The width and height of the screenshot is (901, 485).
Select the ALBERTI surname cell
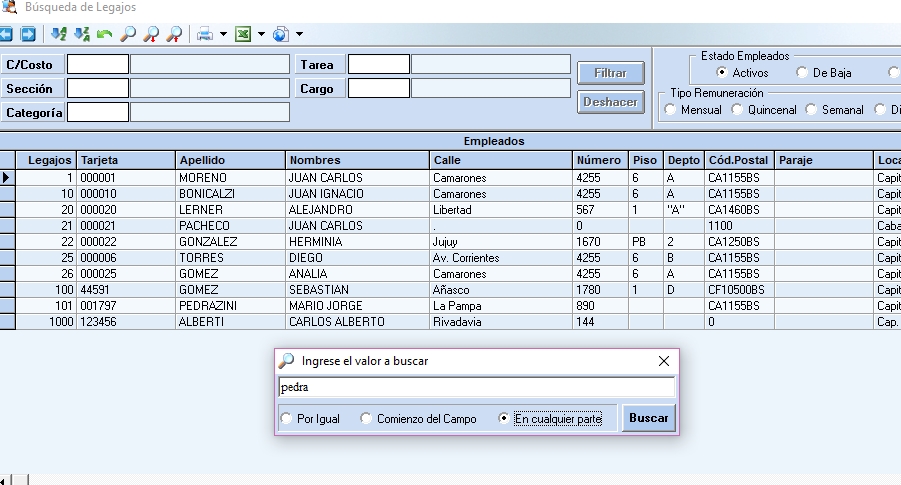[x=230, y=322]
